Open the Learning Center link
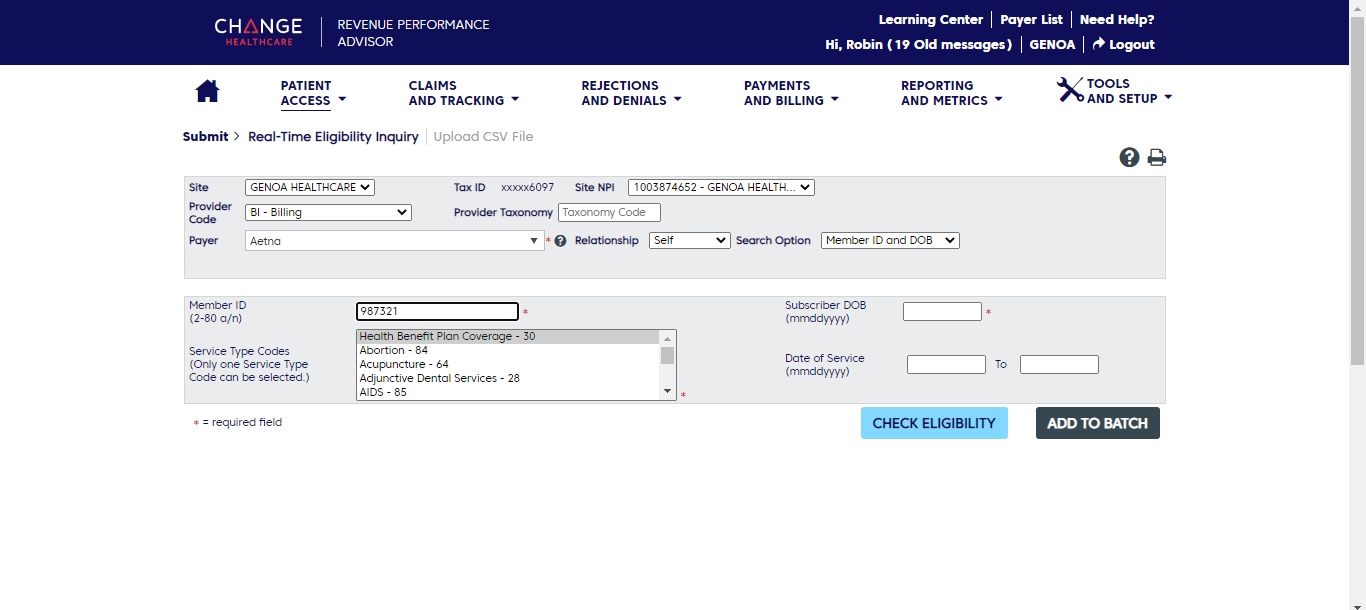1366x610 pixels. click(x=930, y=20)
